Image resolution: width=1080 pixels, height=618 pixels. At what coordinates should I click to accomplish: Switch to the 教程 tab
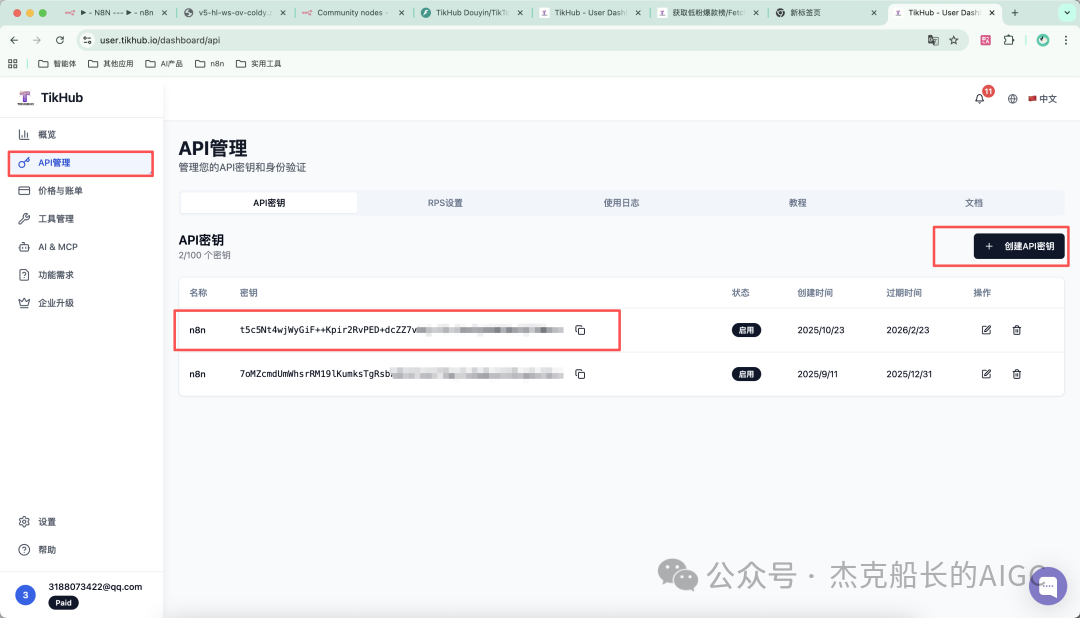[798, 203]
